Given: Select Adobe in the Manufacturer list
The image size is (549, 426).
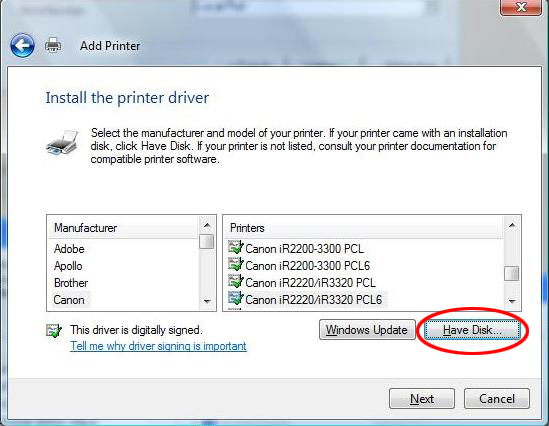Looking at the screenshot, I should pyautogui.click(x=69, y=249).
